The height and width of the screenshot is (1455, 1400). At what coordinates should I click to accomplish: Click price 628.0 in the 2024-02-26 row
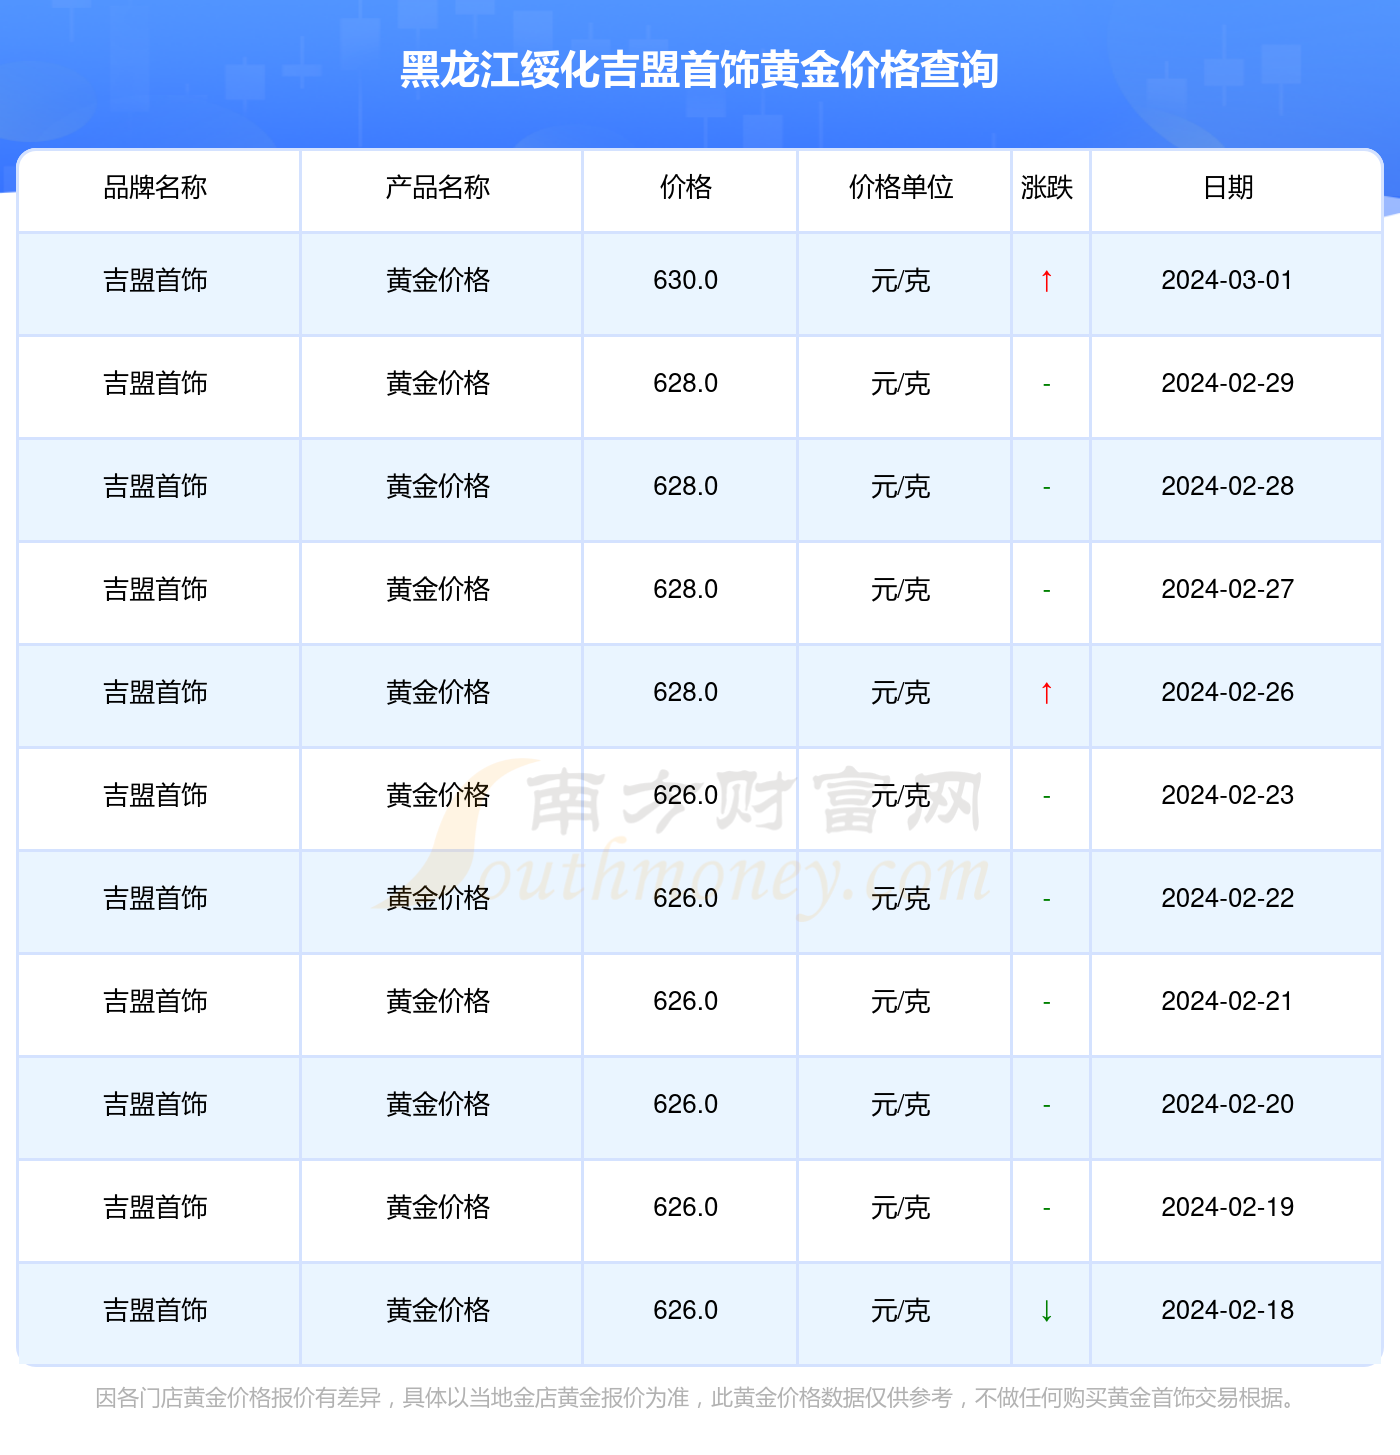pyautogui.click(x=686, y=693)
